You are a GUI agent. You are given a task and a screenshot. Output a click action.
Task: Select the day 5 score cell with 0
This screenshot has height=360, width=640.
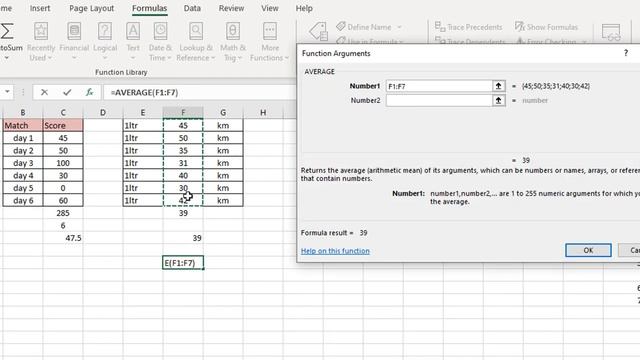pyautogui.click(x=63, y=188)
